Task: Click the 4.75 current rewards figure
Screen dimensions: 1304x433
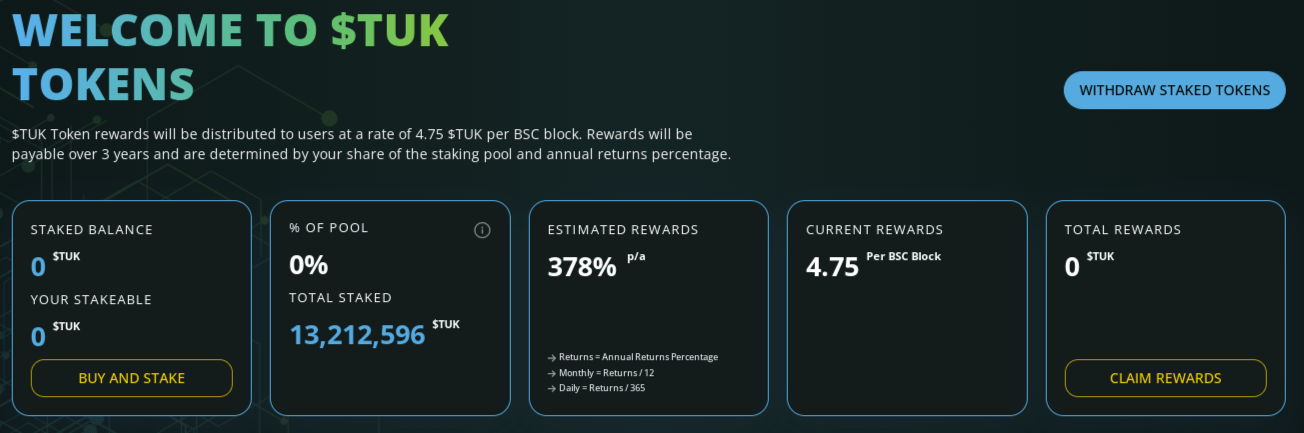Action: point(832,267)
